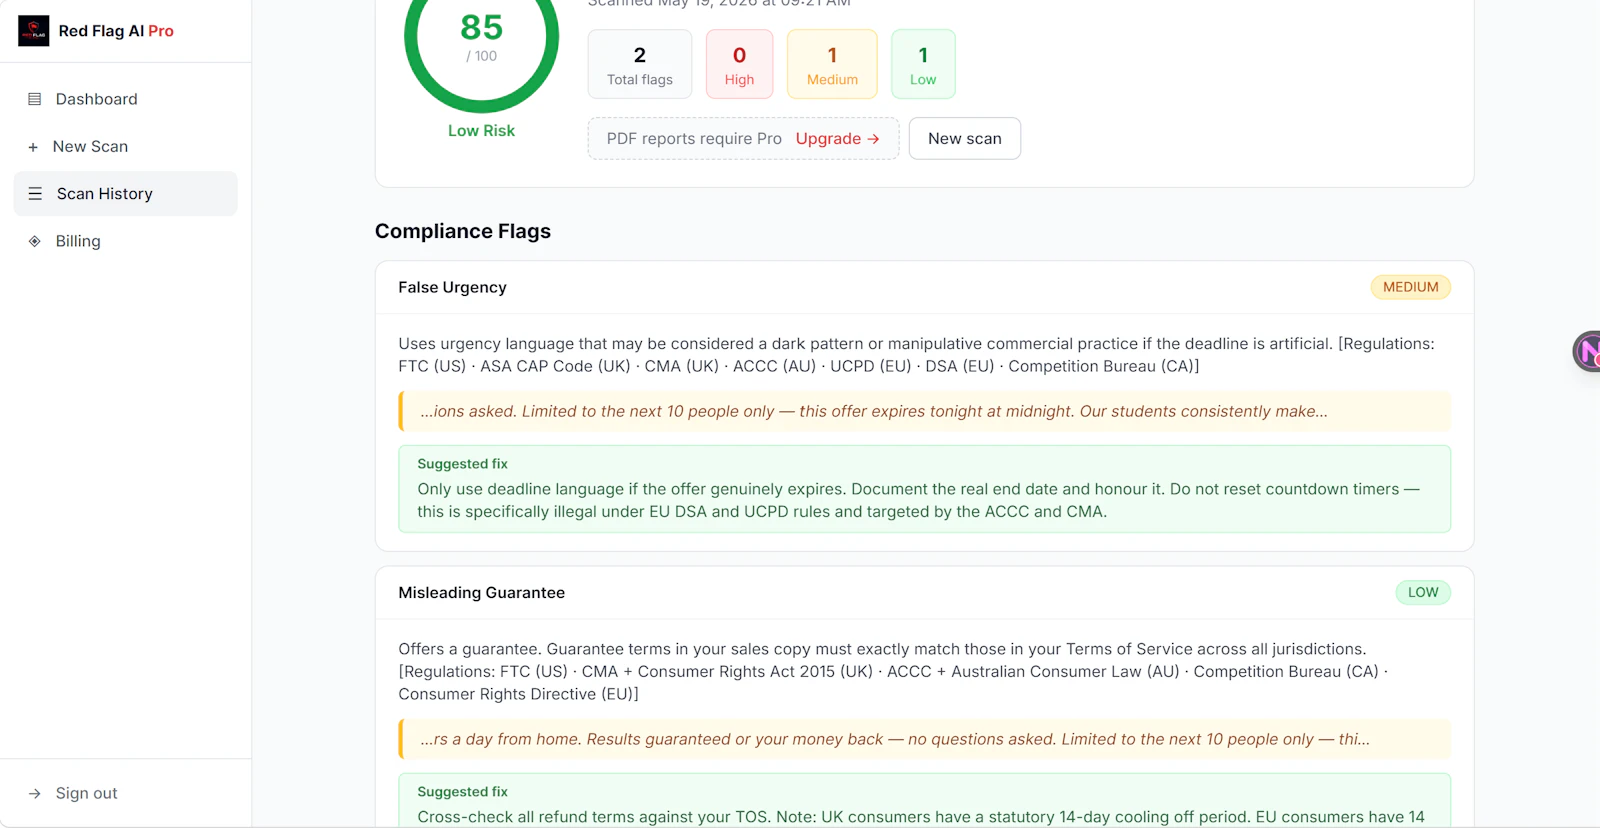
Task: Open Dashboard in the sidebar
Action: [126, 99]
